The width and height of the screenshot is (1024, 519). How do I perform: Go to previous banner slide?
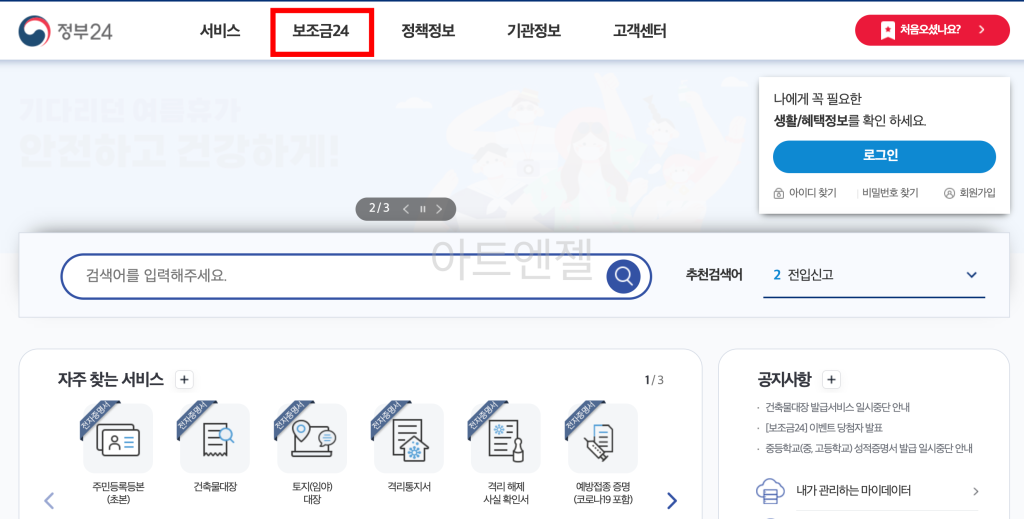pyautogui.click(x=405, y=209)
